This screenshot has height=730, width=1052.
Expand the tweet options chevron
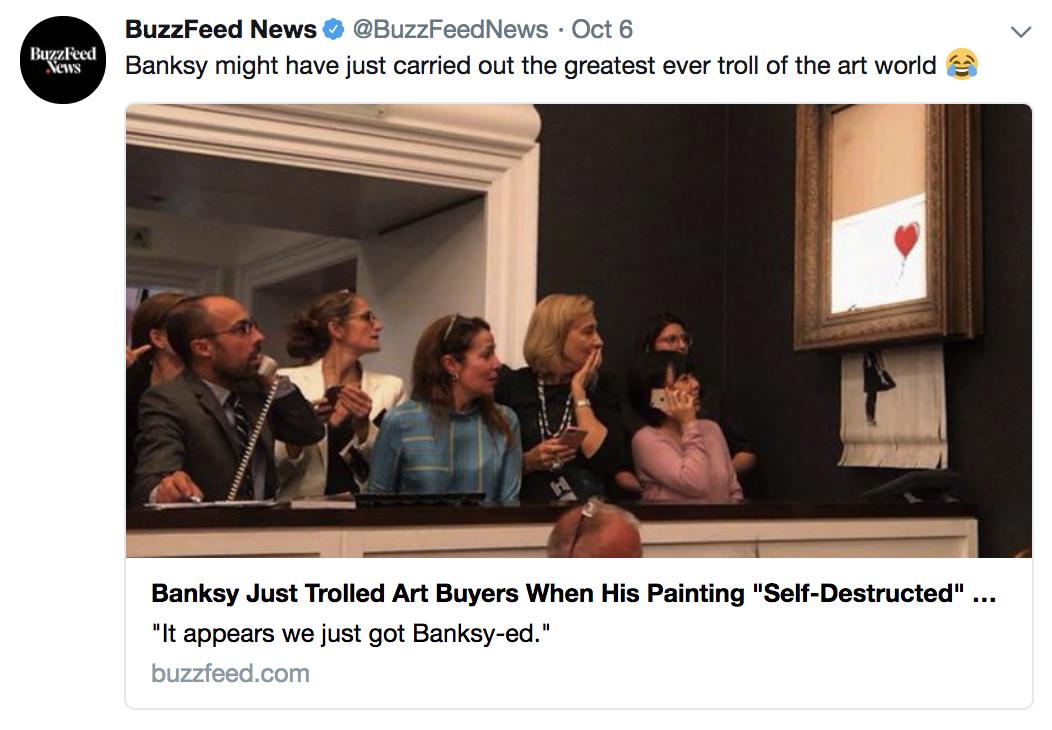1020,32
